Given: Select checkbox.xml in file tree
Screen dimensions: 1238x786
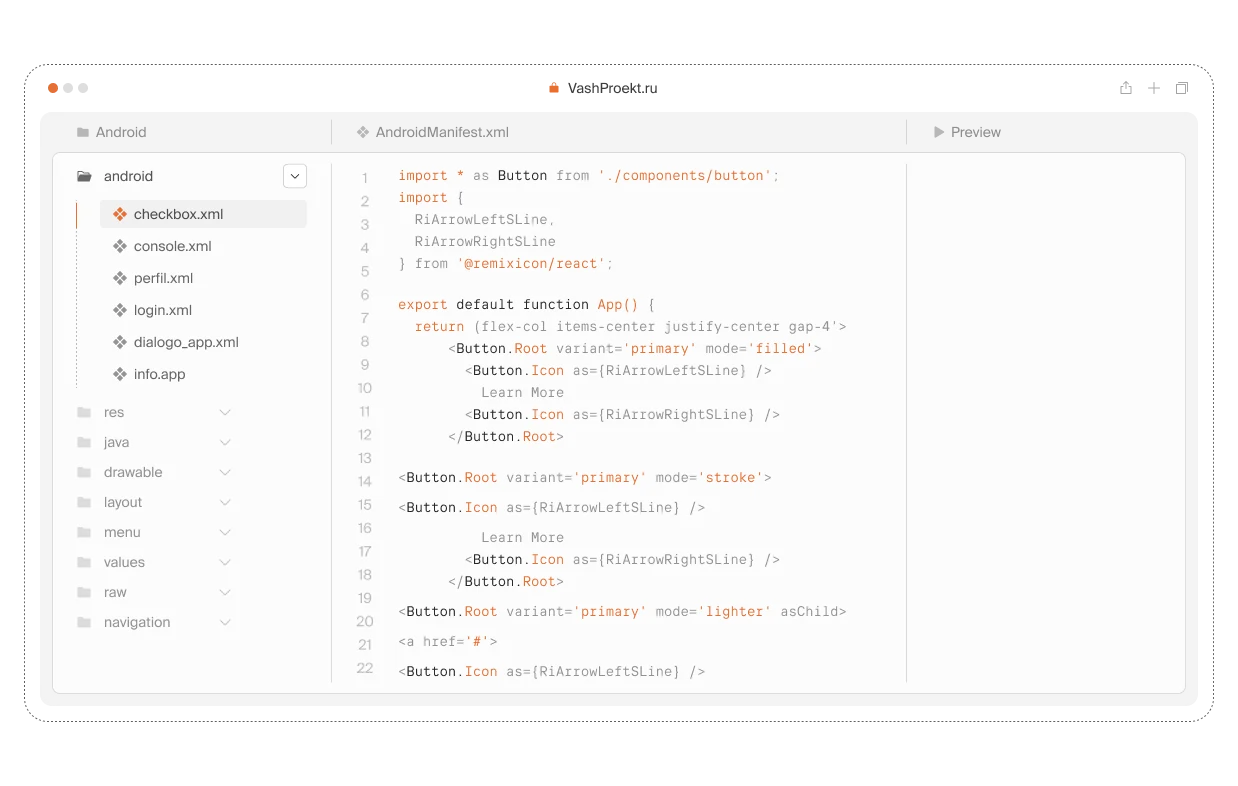Looking at the screenshot, I should 203,214.
